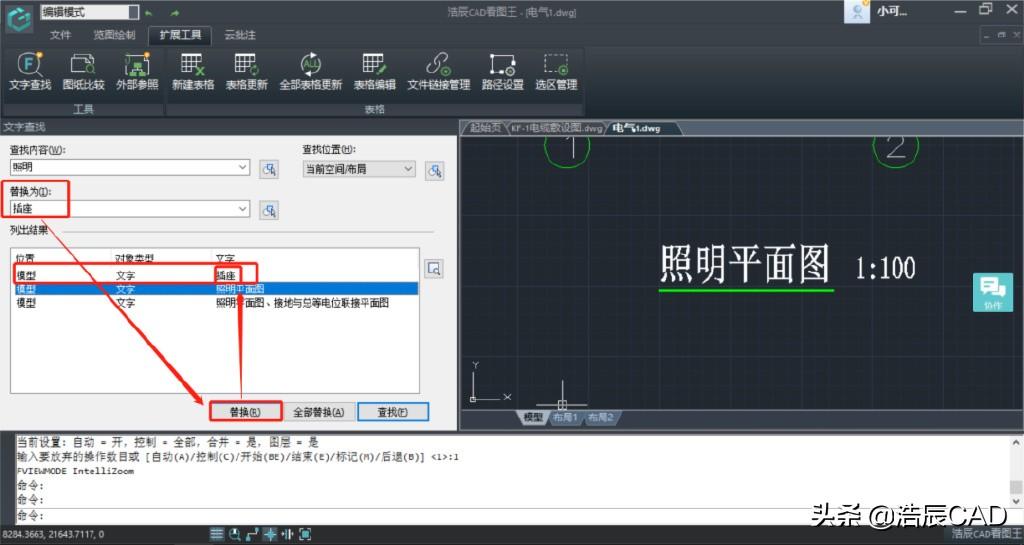Viewport: 1024px width, 545px height.
Task: Click pick-text icon beside 查找内容 field
Action: coord(269,170)
